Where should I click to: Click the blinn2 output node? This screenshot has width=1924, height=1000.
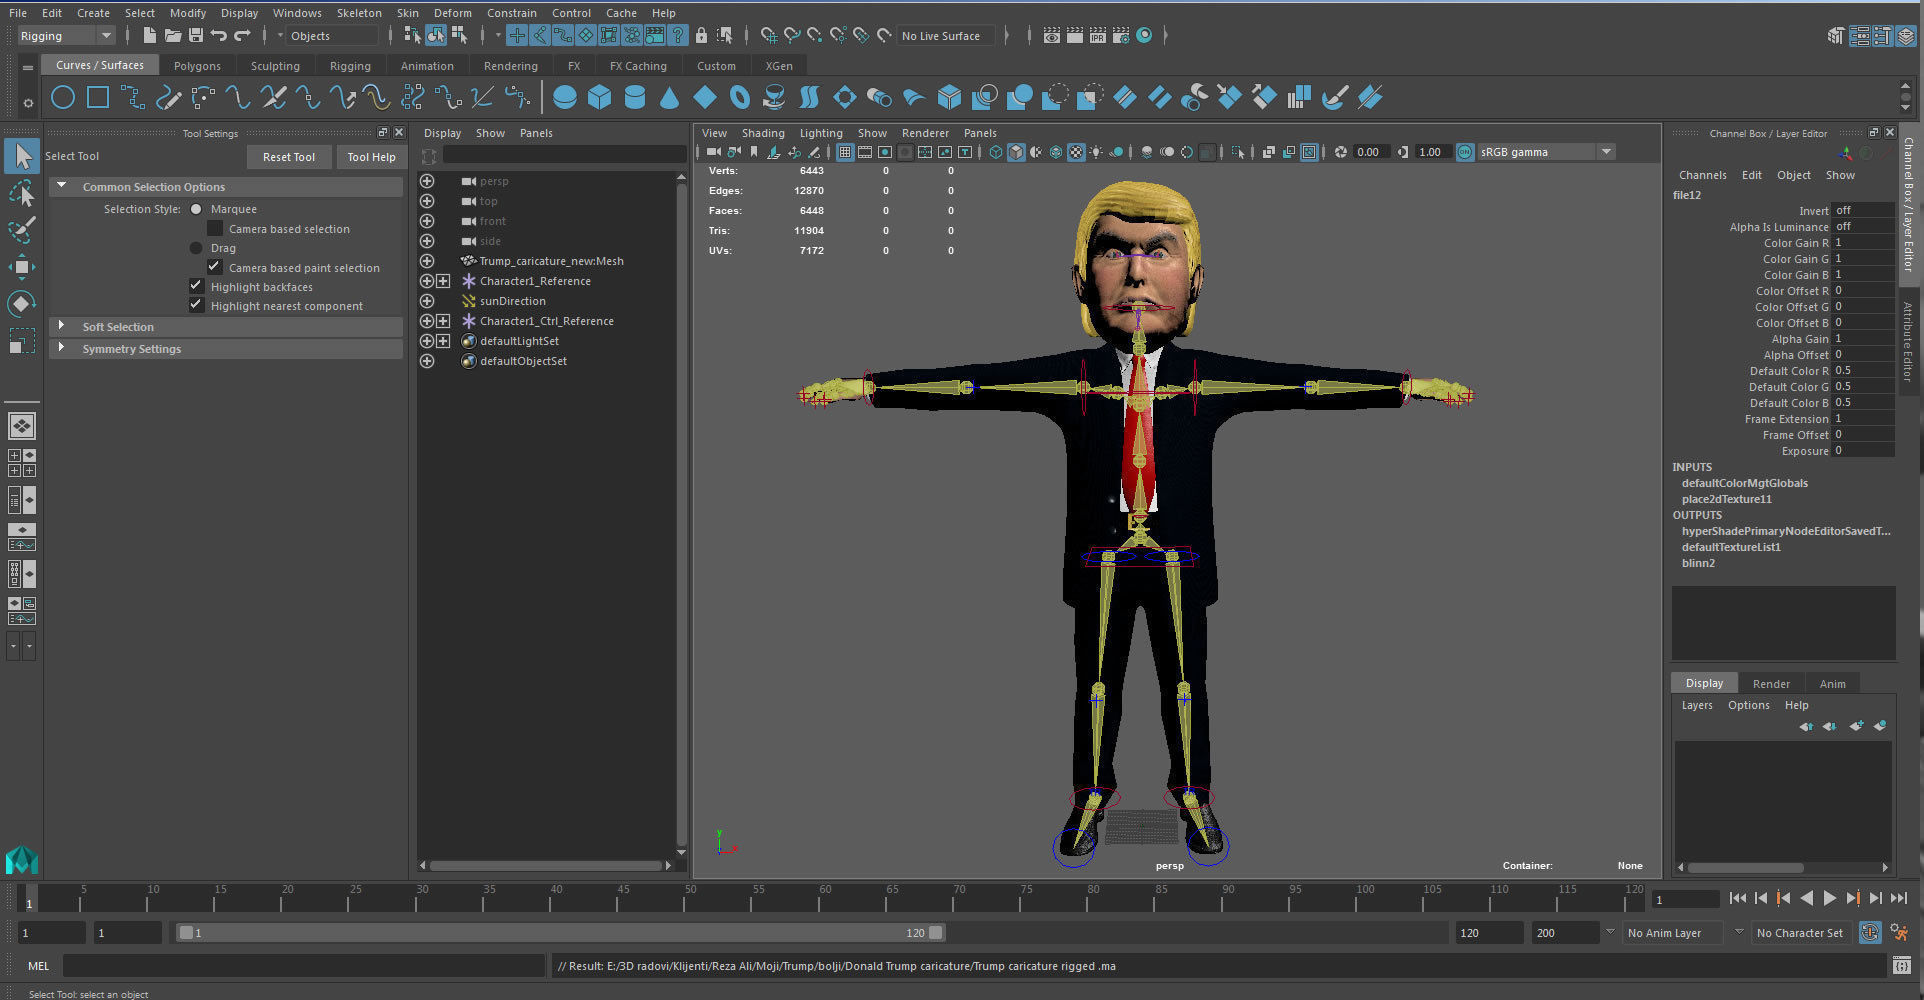[1698, 563]
